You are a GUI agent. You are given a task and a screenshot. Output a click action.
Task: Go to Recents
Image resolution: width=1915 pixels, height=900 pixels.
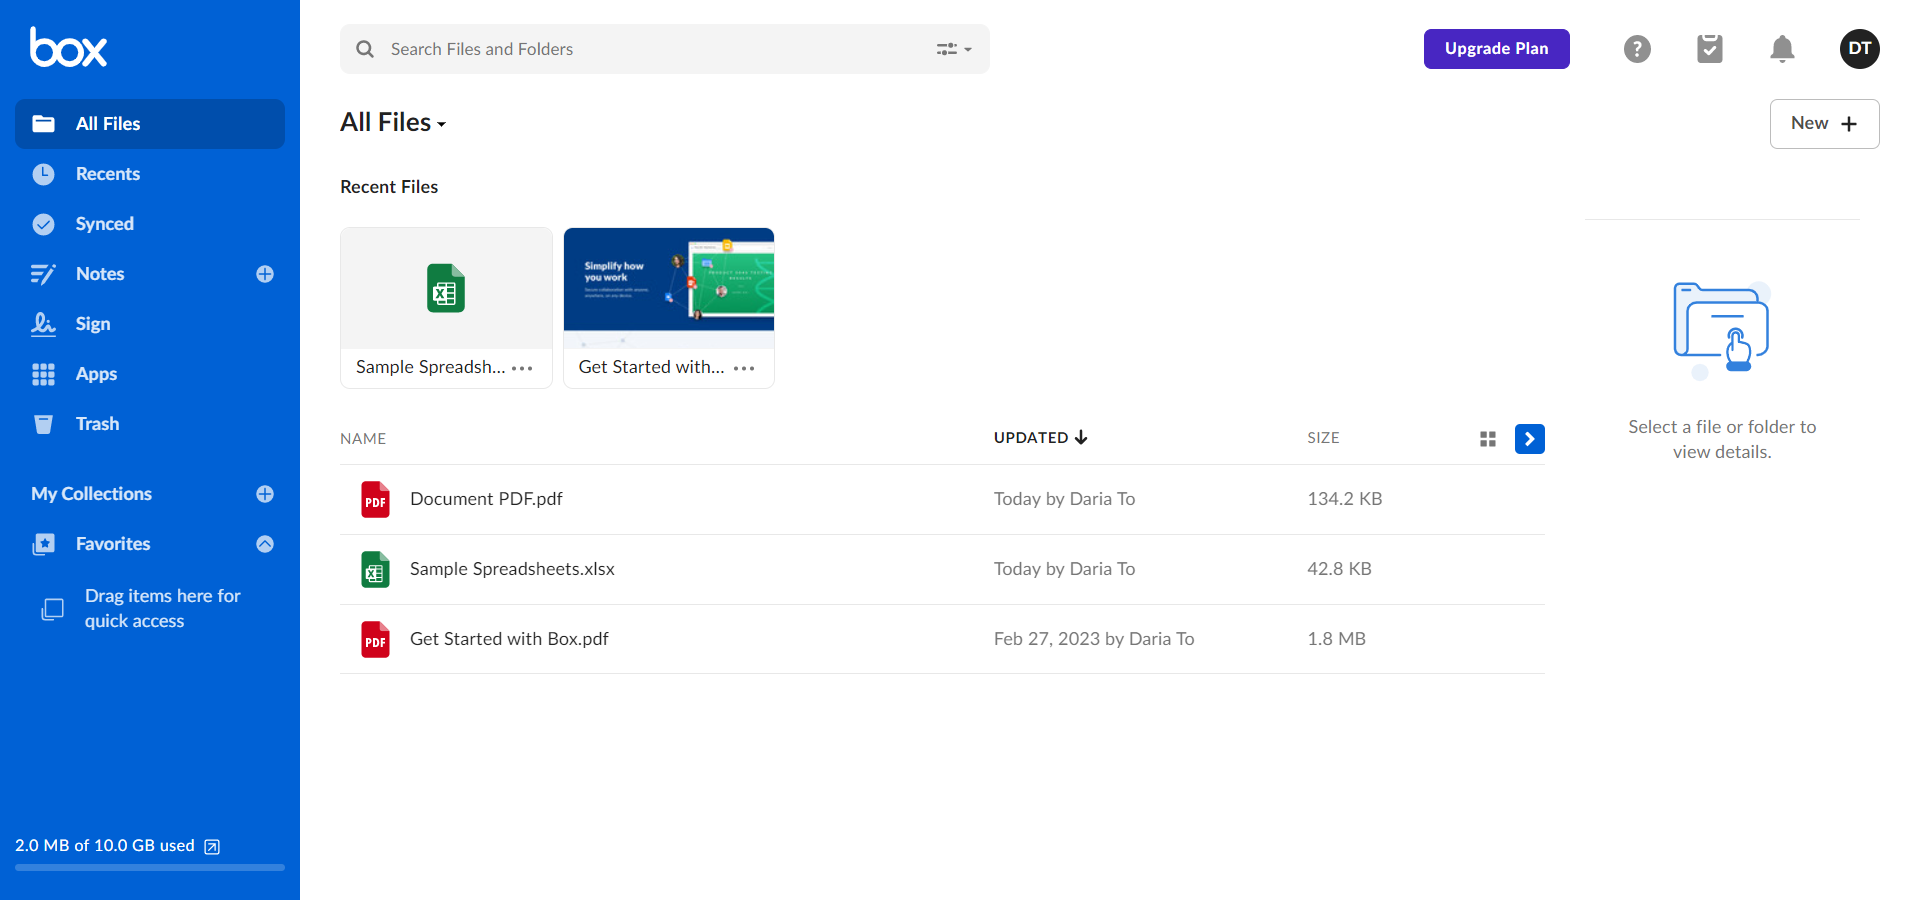(150, 174)
